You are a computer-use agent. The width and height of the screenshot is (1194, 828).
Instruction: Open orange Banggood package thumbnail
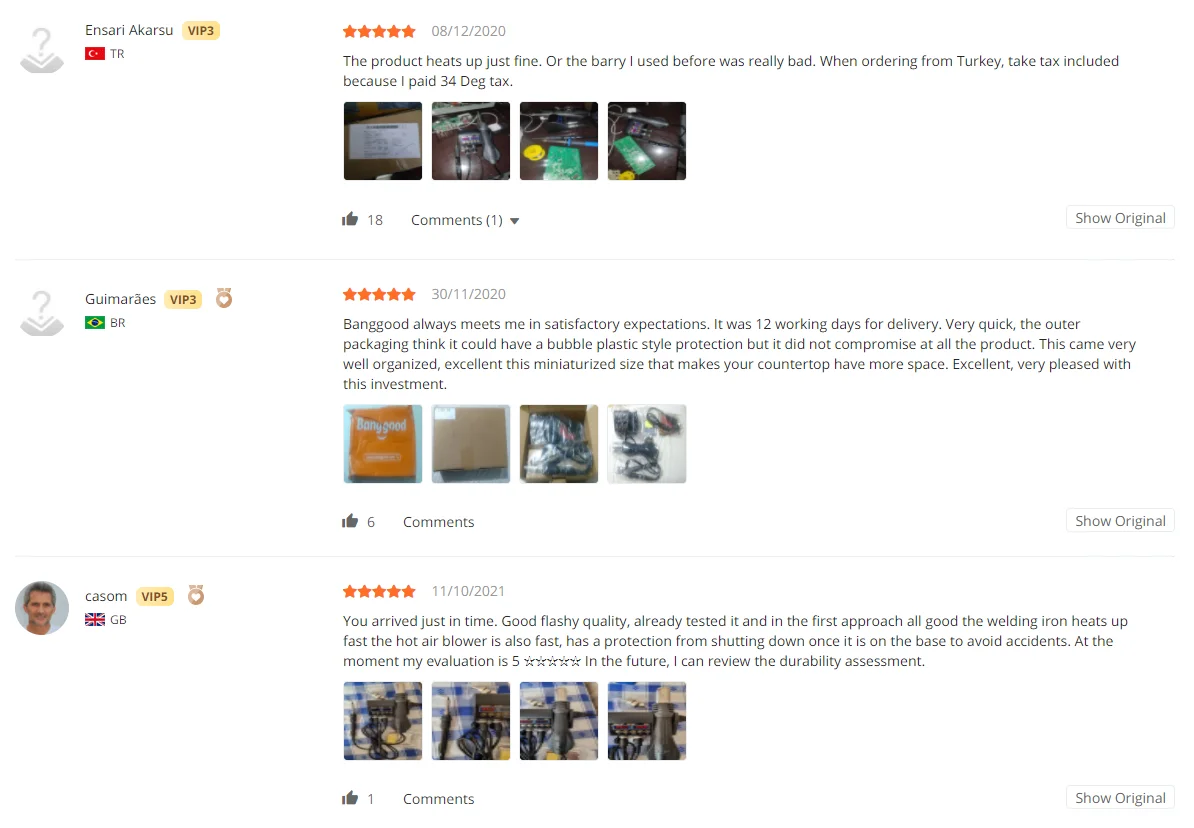pos(383,444)
